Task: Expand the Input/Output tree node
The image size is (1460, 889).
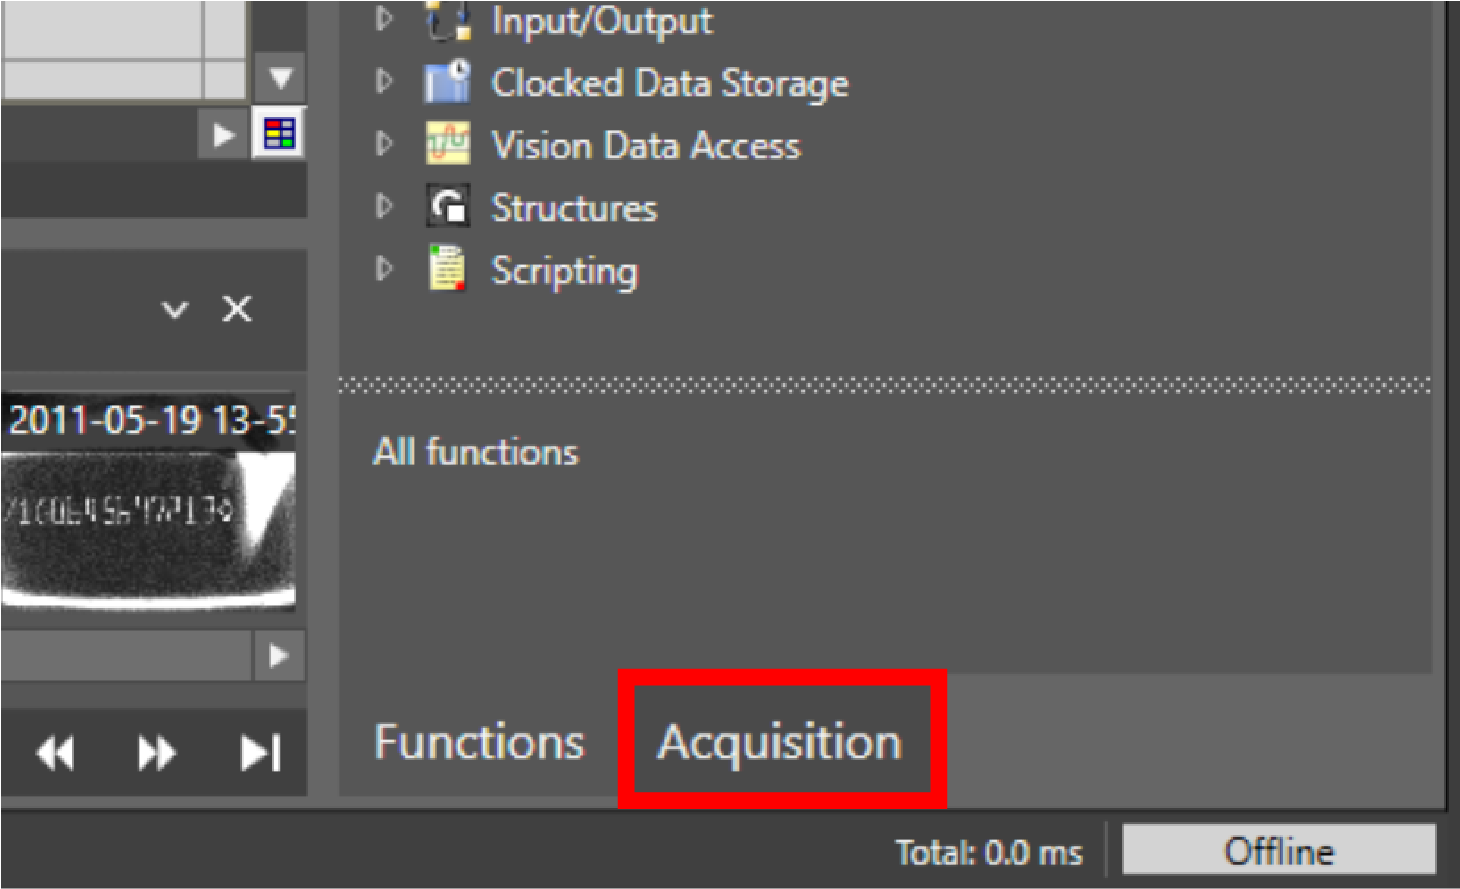Action: tap(384, 20)
